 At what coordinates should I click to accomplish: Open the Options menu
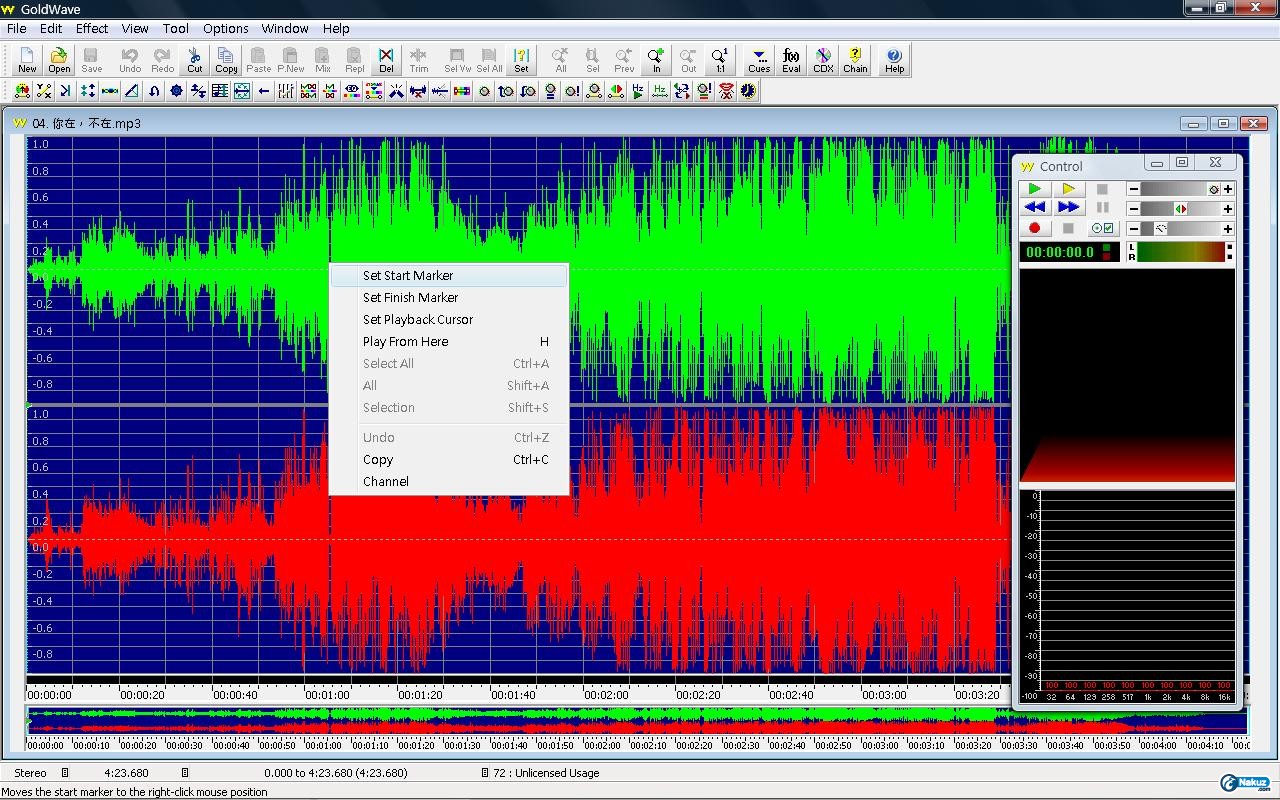(x=226, y=28)
